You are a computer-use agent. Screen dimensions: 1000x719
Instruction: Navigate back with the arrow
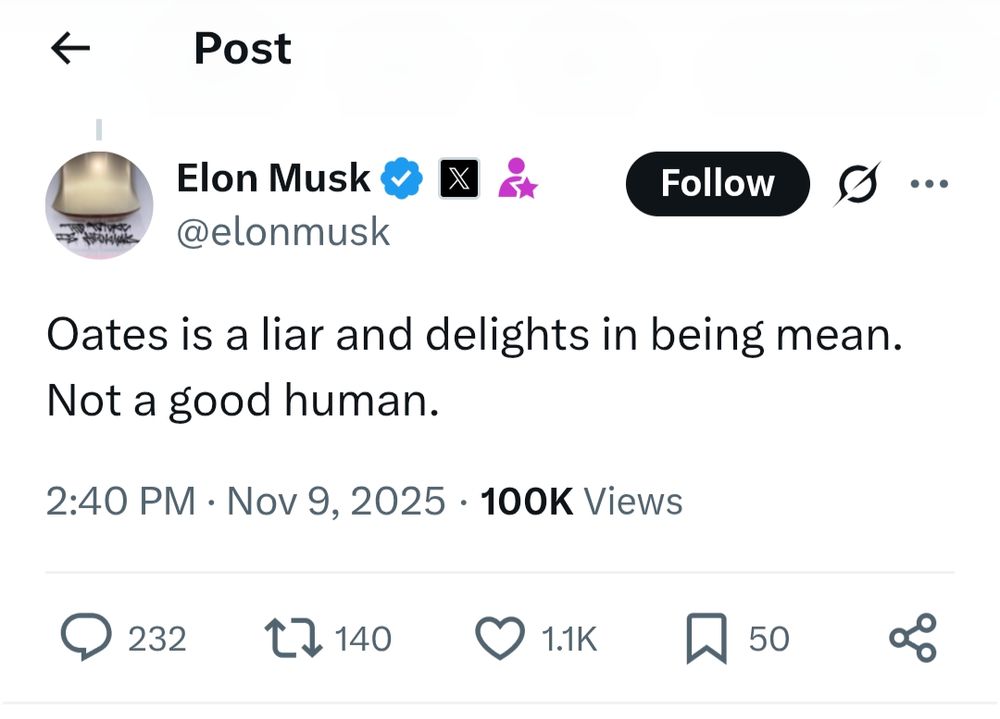tap(69, 48)
